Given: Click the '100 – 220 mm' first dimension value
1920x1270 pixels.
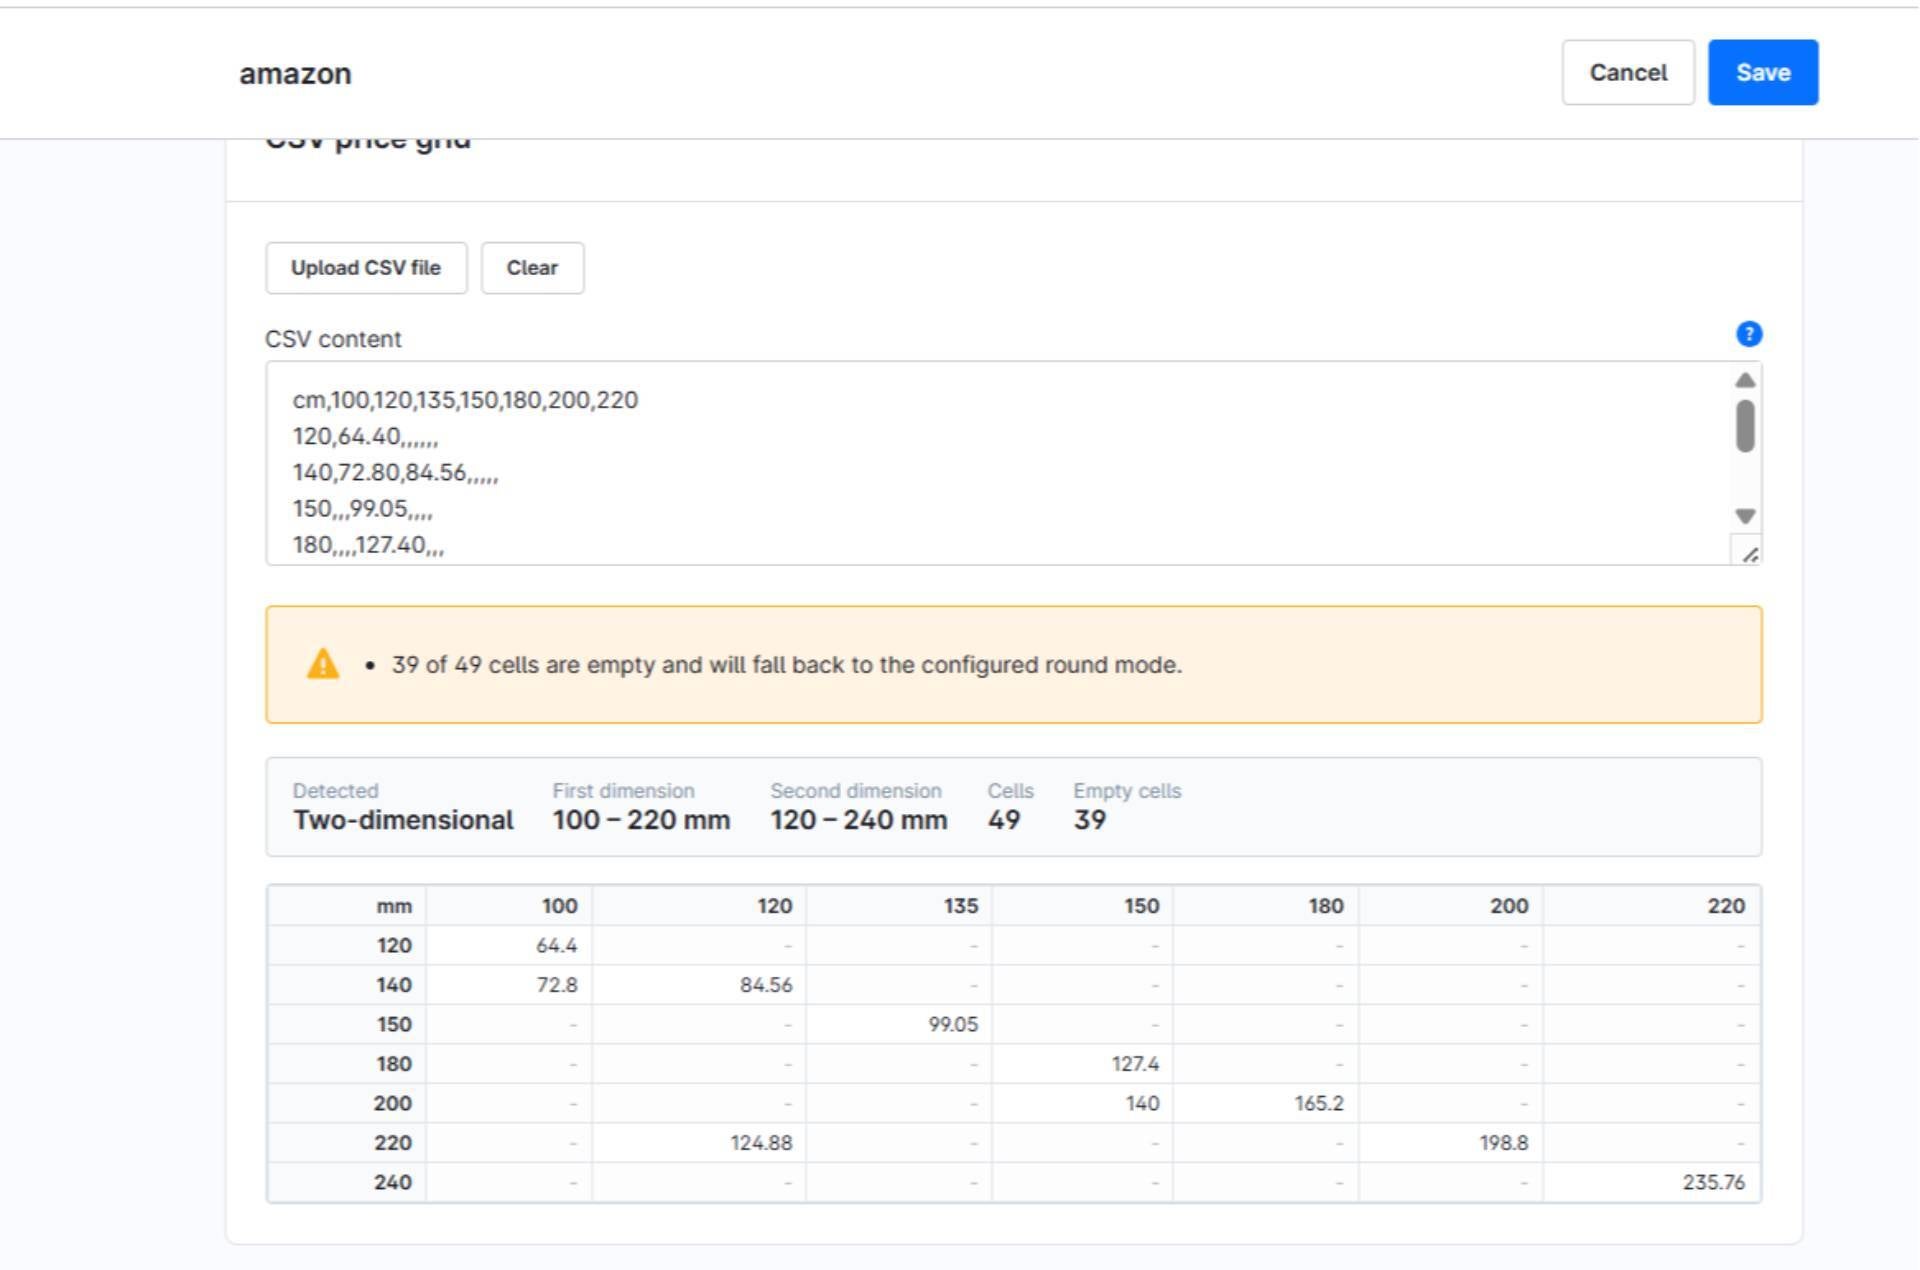Looking at the screenshot, I should 641,820.
